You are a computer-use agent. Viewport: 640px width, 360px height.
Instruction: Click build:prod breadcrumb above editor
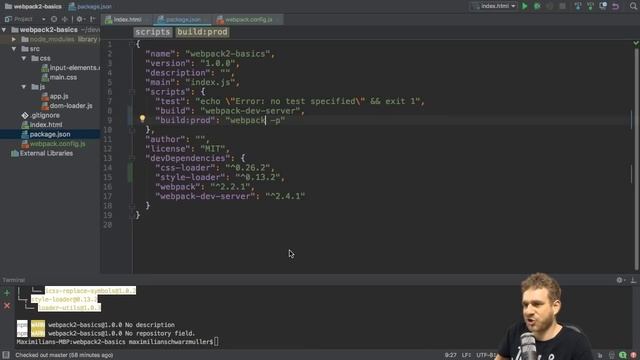(202, 32)
